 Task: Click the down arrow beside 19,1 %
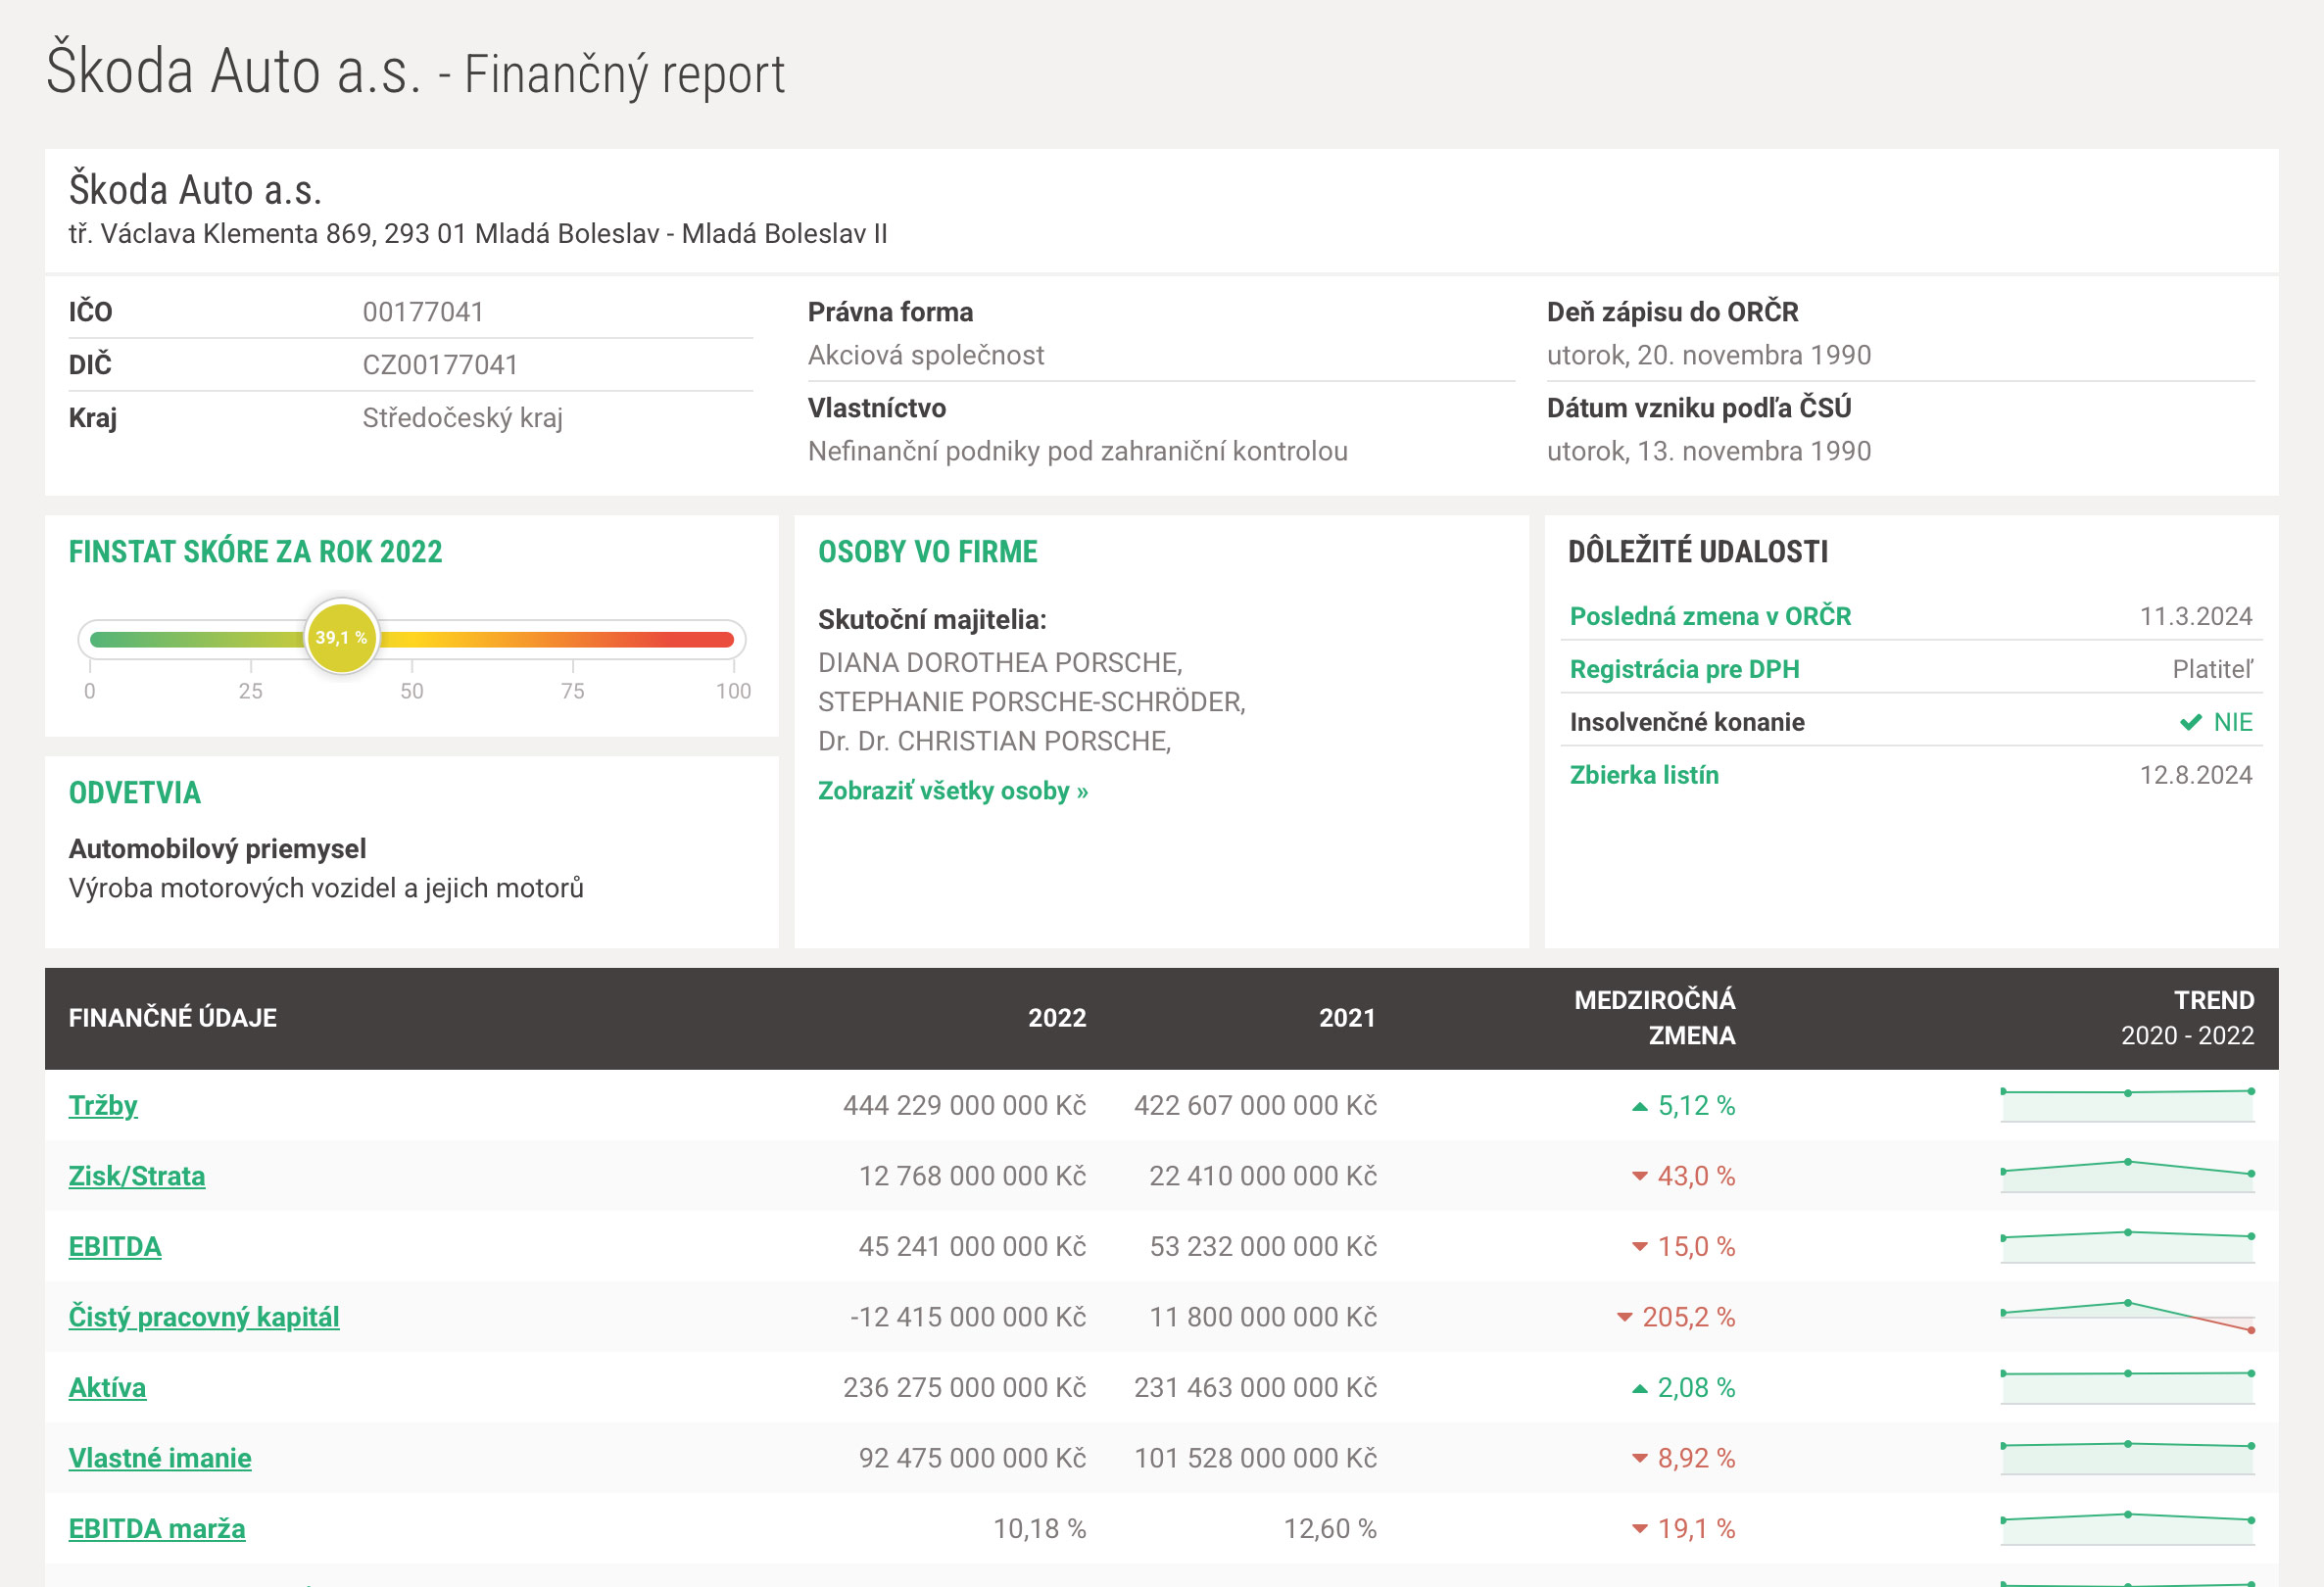click(x=1639, y=1529)
